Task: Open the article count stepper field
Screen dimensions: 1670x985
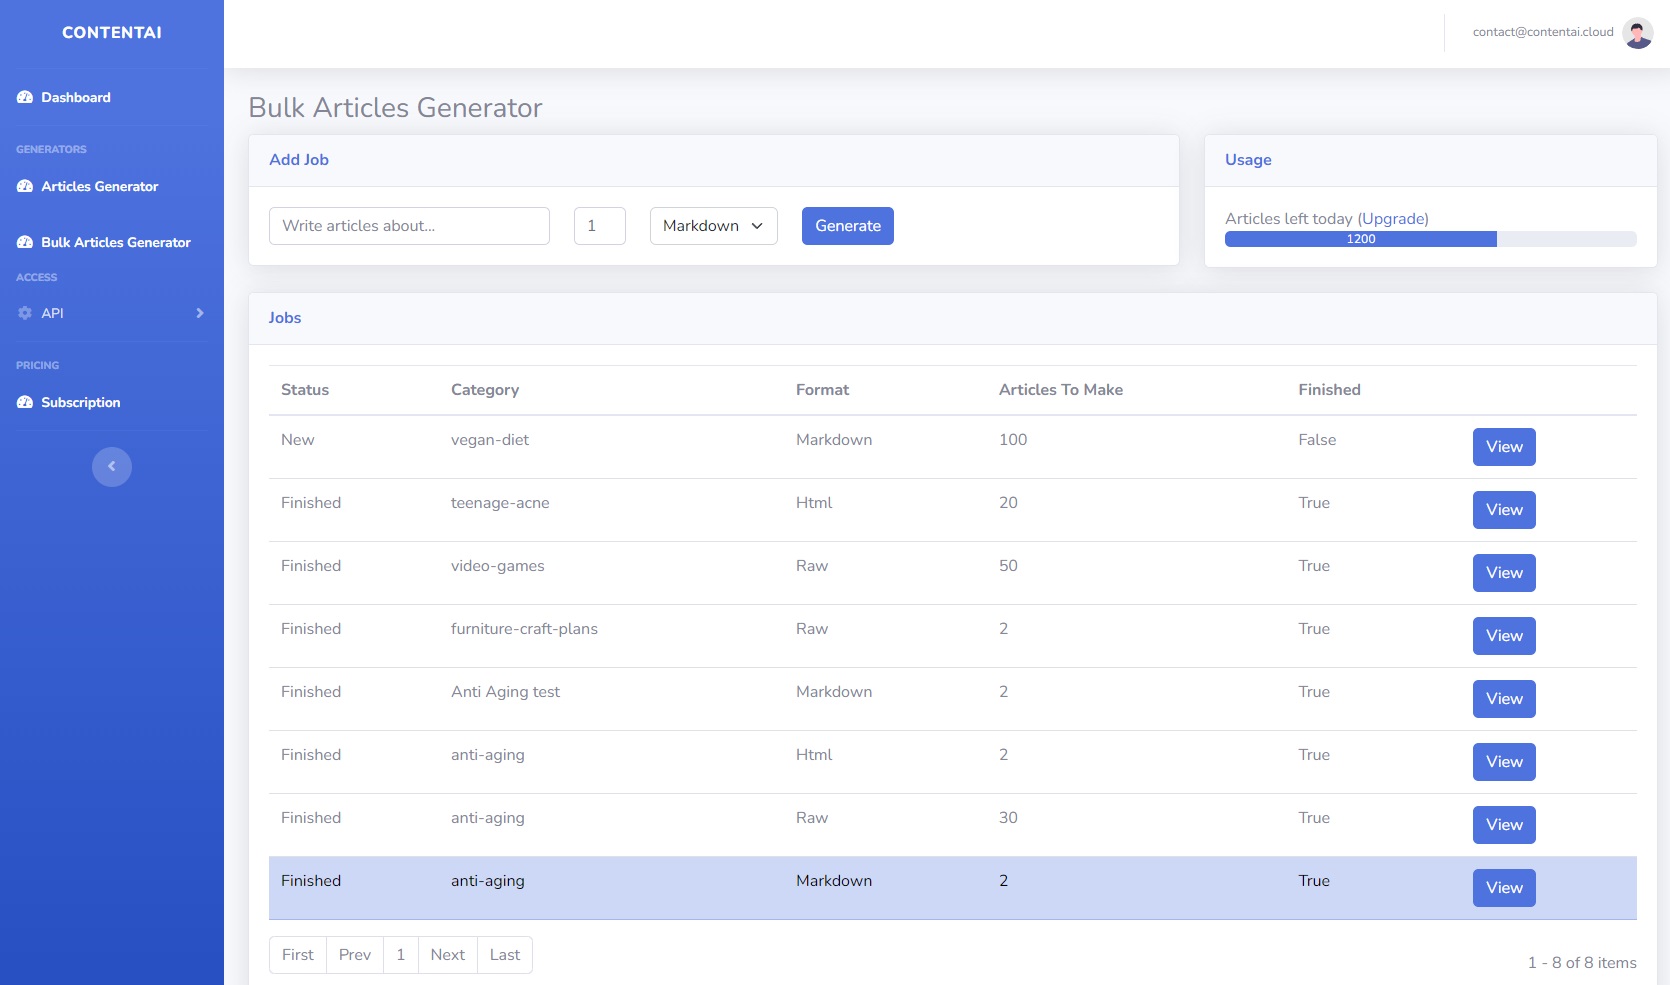Action: tap(598, 225)
